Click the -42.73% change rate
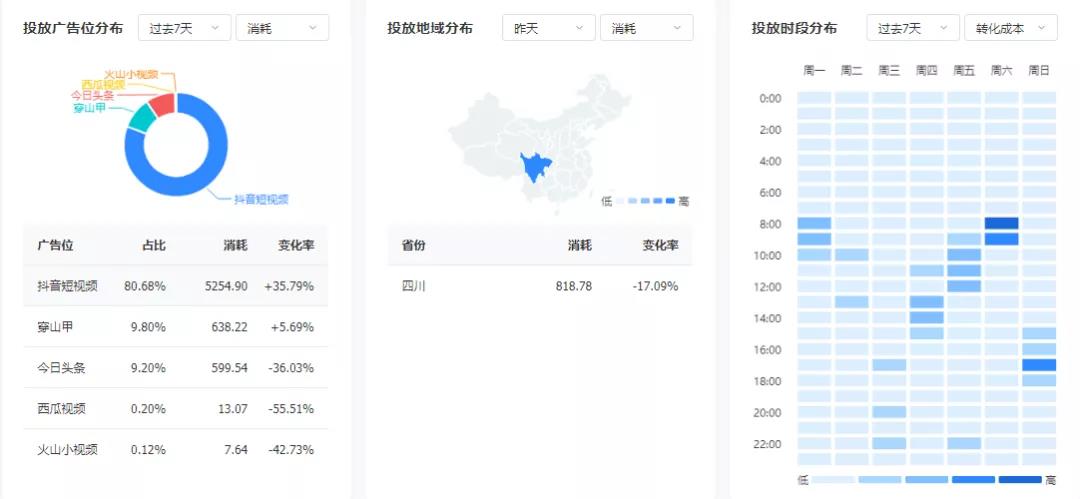Image resolution: width=1080 pixels, height=499 pixels. tap(290, 450)
